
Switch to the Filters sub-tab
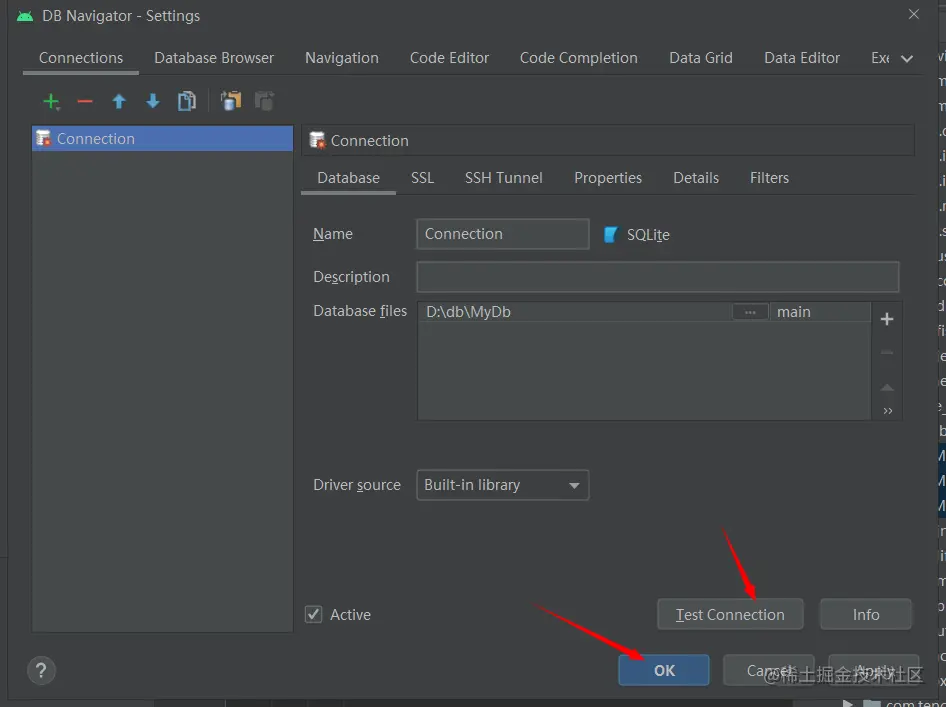769,178
